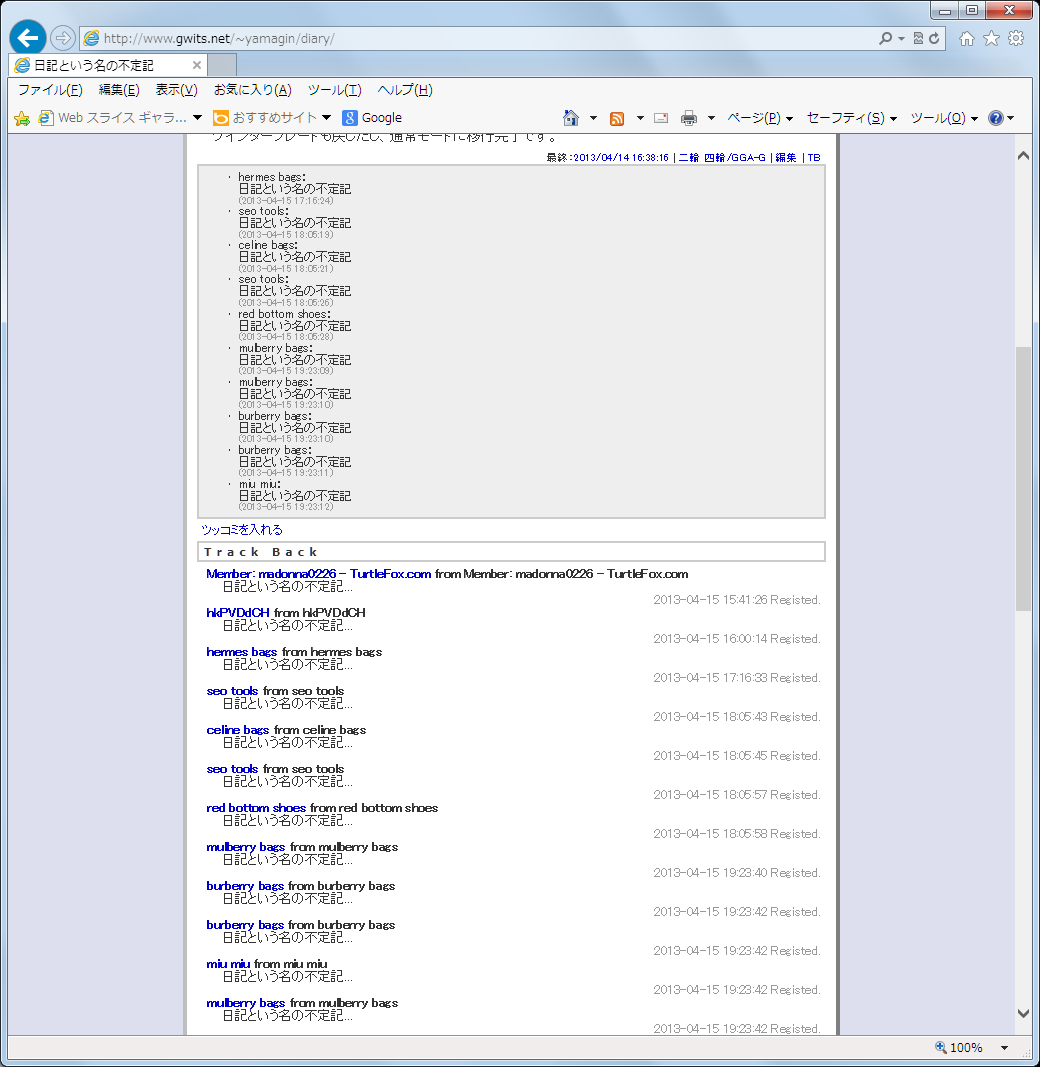1040x1067 pixels.
Task: Click the Print icon in command bar
Action: click(x=689, y=118)
